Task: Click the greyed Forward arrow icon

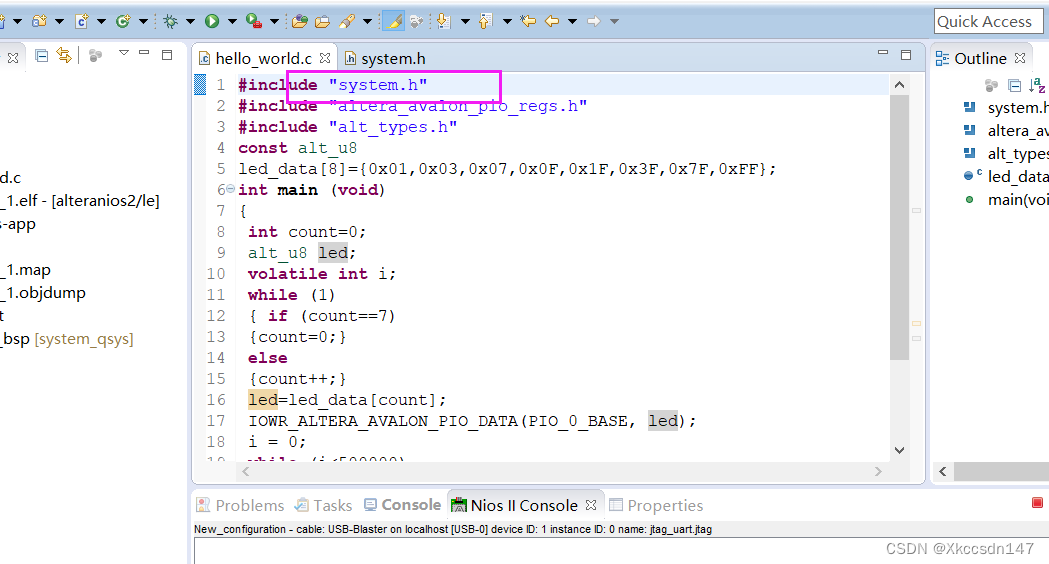Action: (x=594, y=21)
